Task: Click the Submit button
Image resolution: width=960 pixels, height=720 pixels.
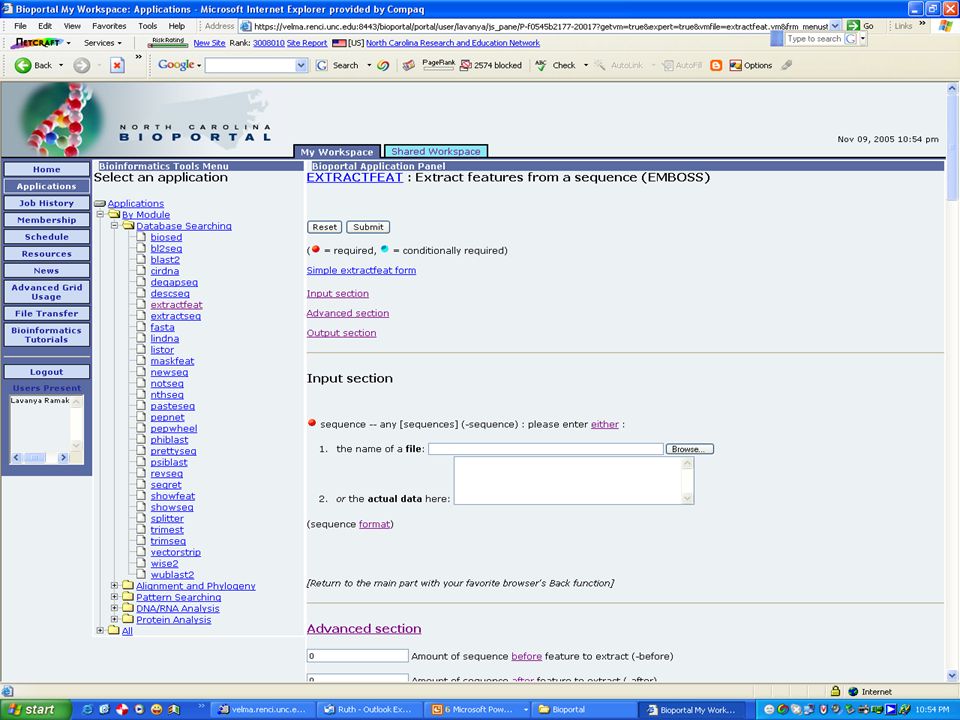Action: click(x=368, y=227)
